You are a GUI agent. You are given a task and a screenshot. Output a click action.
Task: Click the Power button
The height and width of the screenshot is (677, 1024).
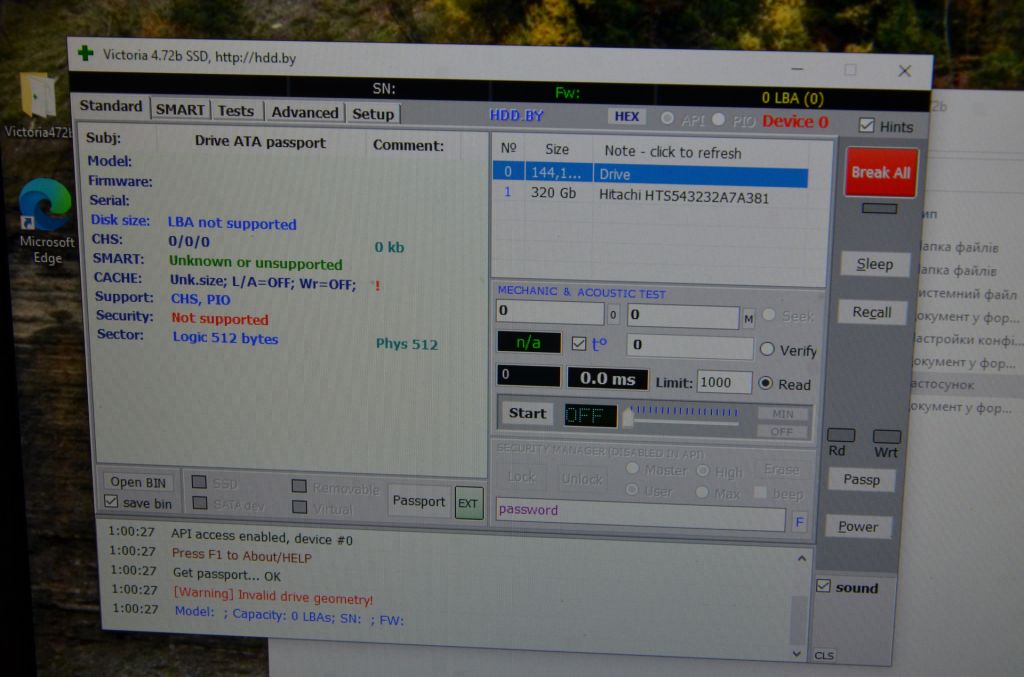pos(858,527)
